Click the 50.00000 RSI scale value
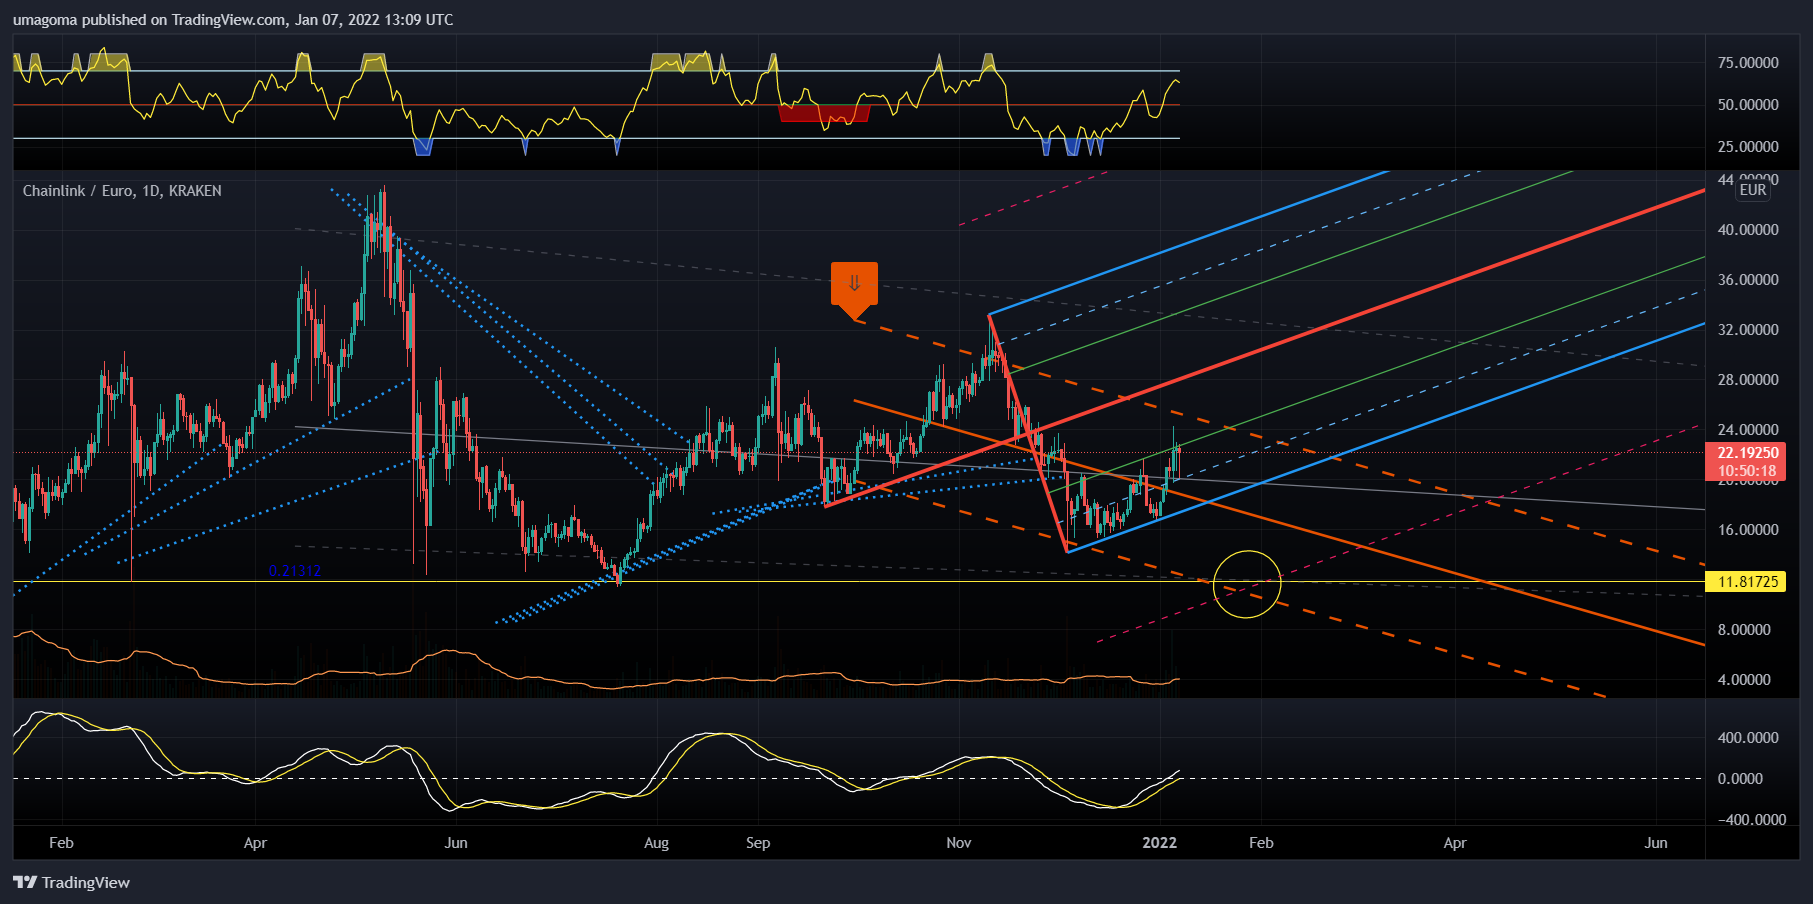The width and height of the screenshot is (1813, 904). point(1748,104)
